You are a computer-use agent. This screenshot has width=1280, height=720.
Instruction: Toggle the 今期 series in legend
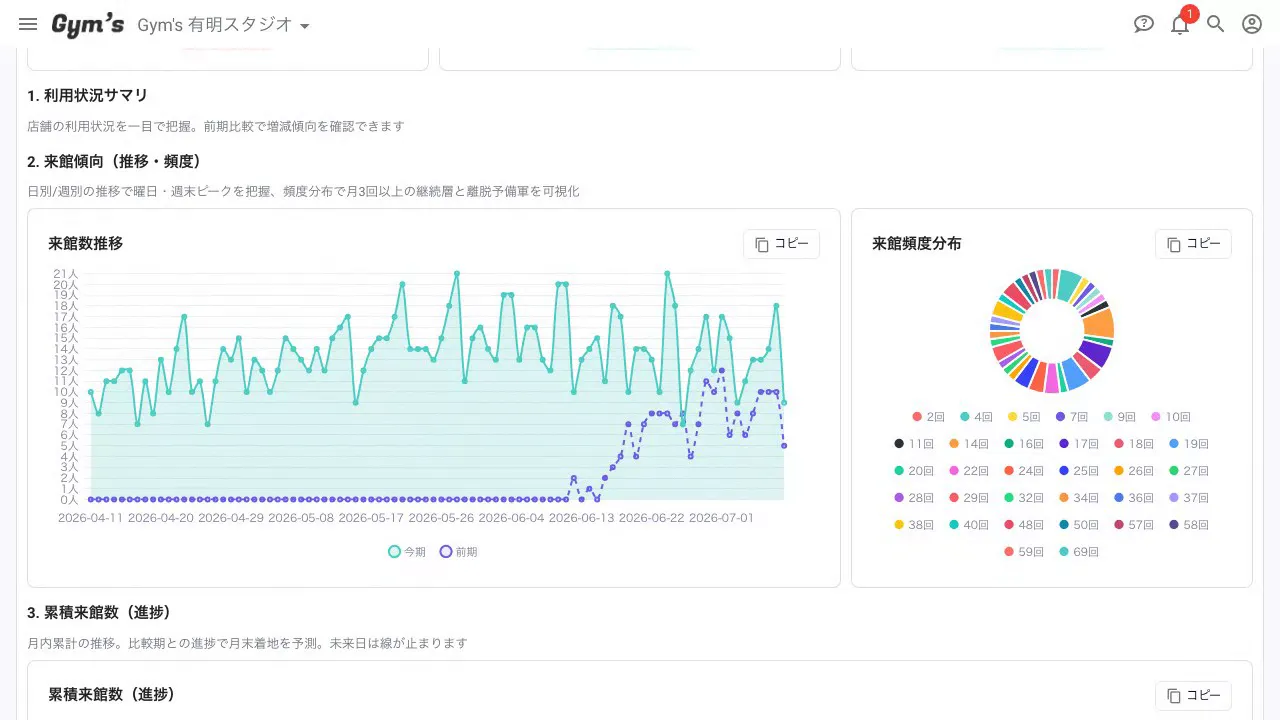[407, 551]
